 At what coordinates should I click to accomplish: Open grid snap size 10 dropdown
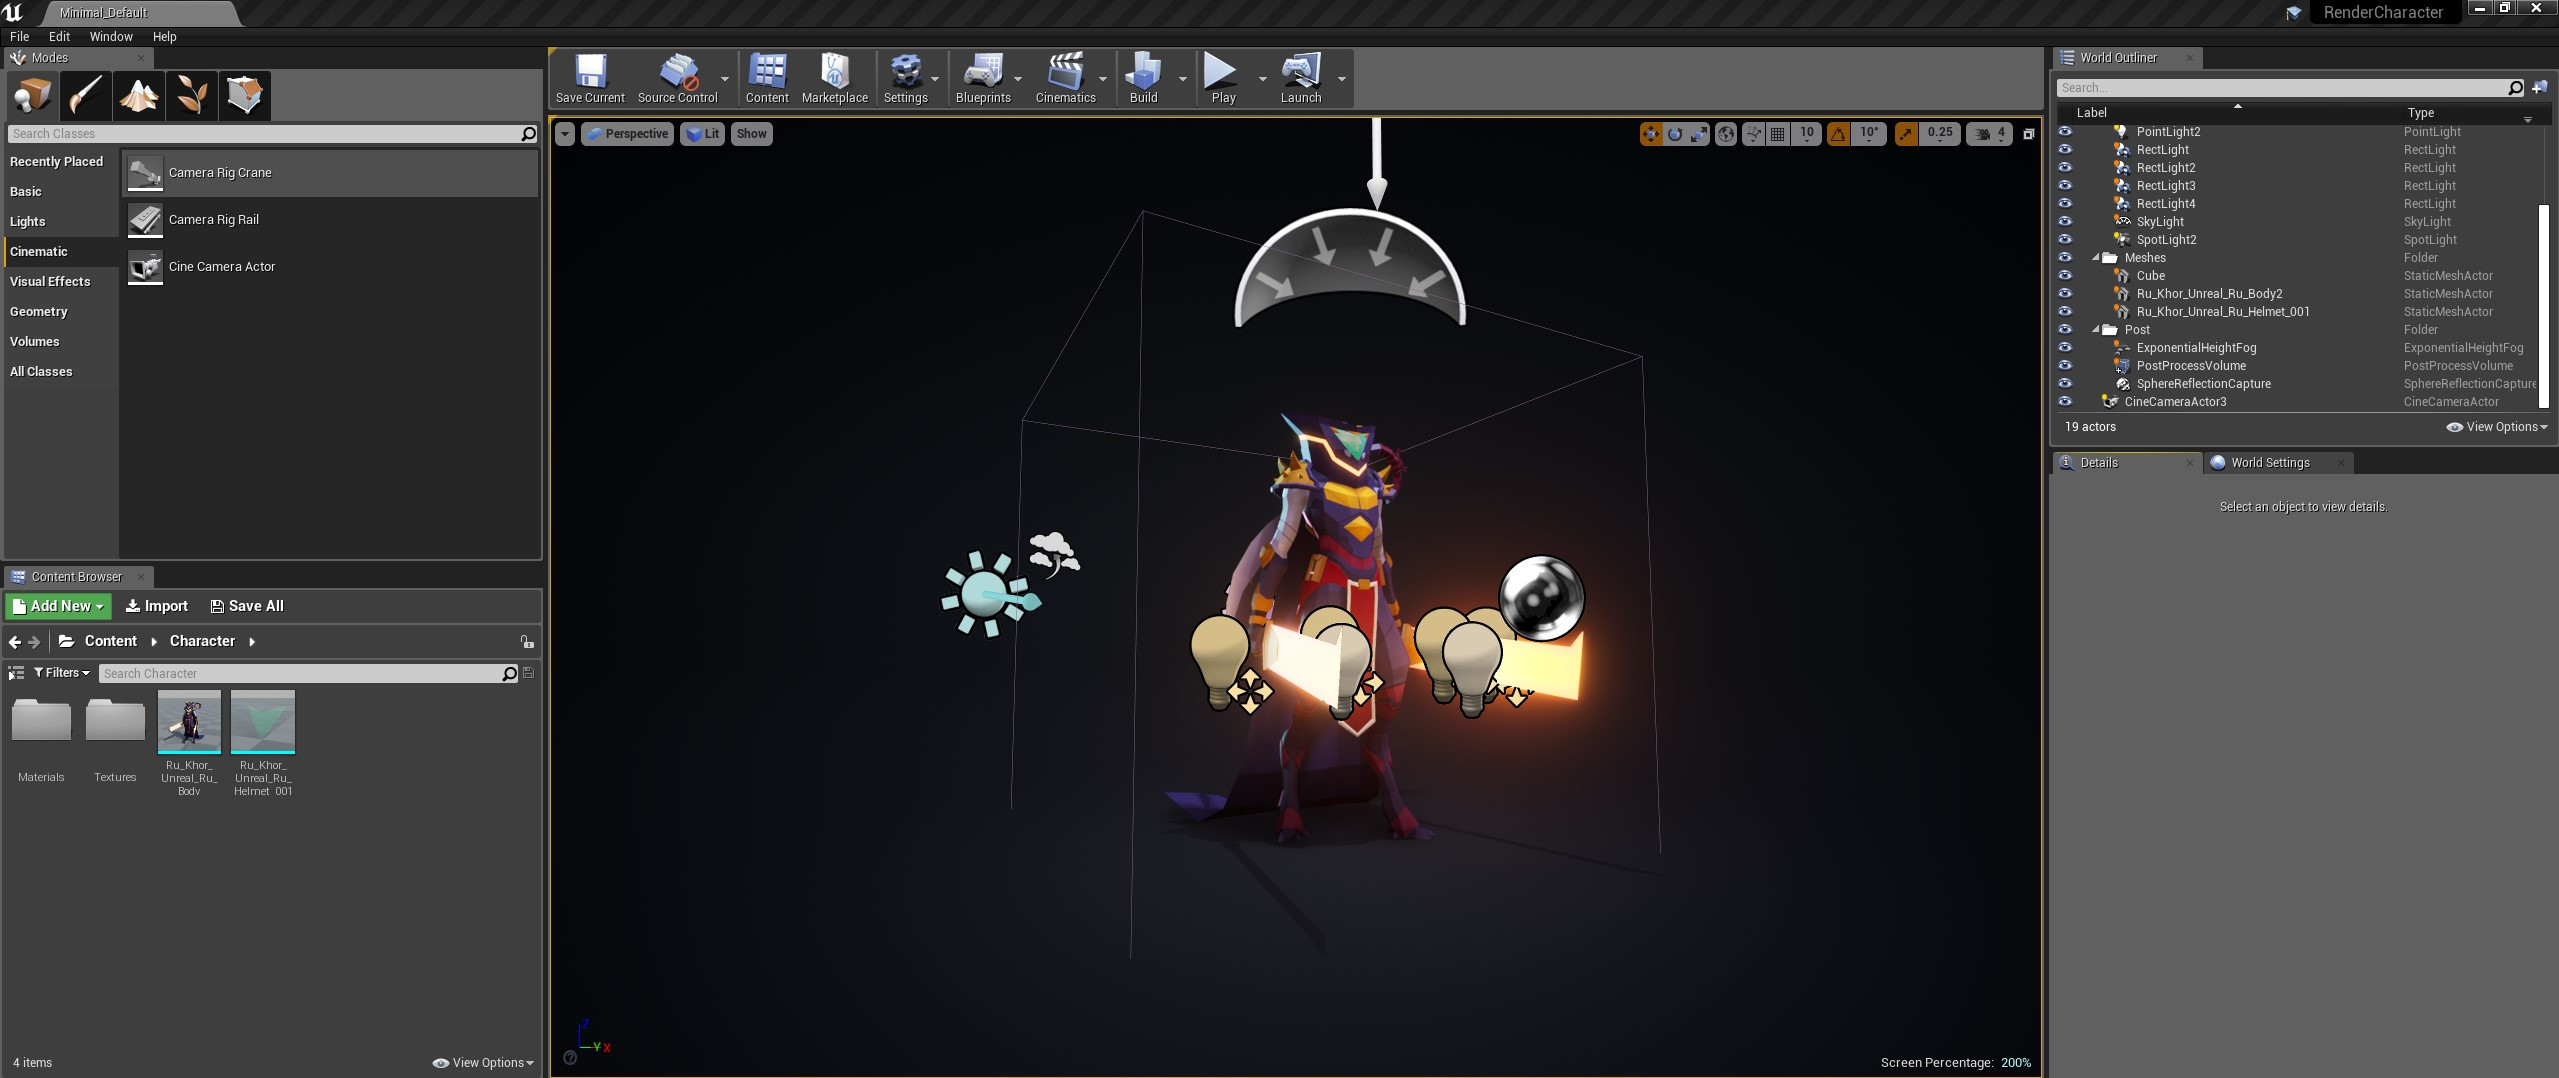(x=1807, y=134)
